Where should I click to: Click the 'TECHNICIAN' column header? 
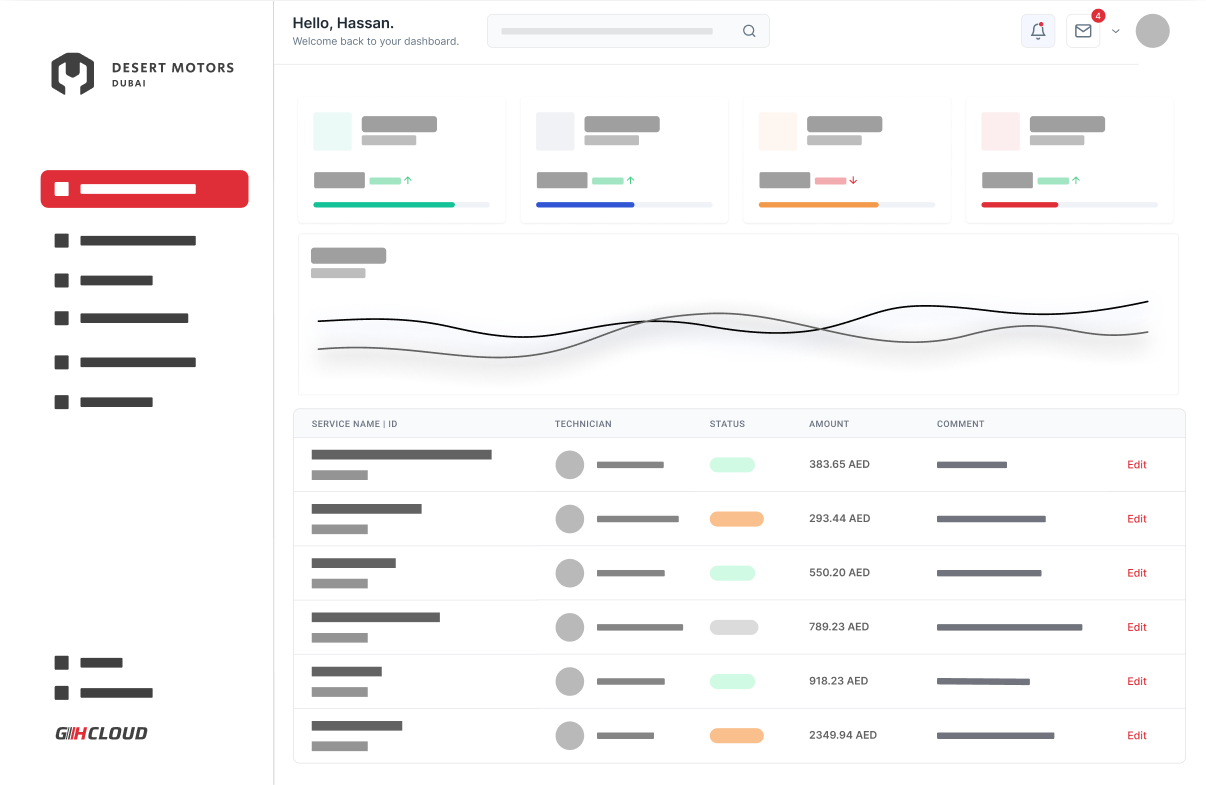583,424
